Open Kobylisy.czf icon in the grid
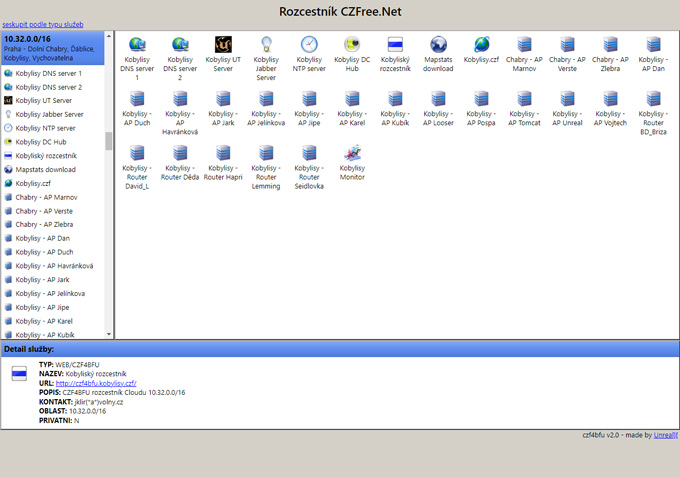 point(481,44)
